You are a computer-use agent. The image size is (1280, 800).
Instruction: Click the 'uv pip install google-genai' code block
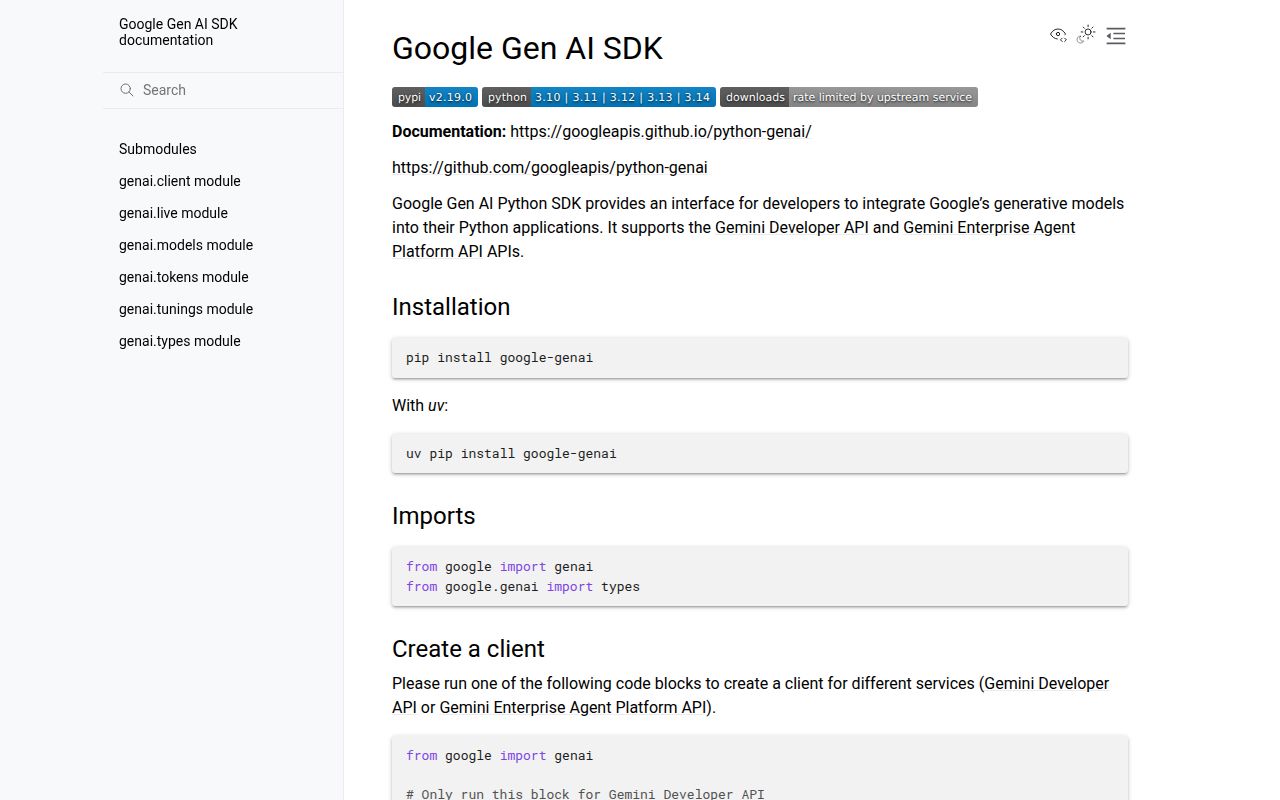coord(760,453)
